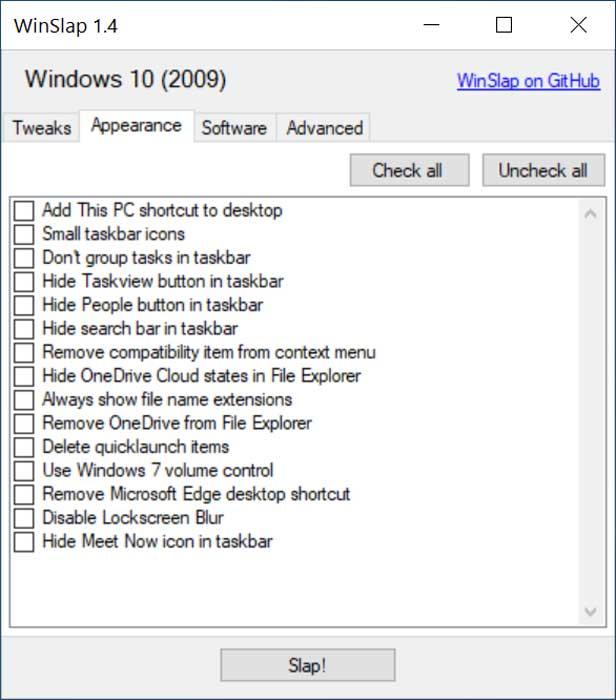
Task: Check Hide search bar in taskbar
Action: (x=24, y=329)
